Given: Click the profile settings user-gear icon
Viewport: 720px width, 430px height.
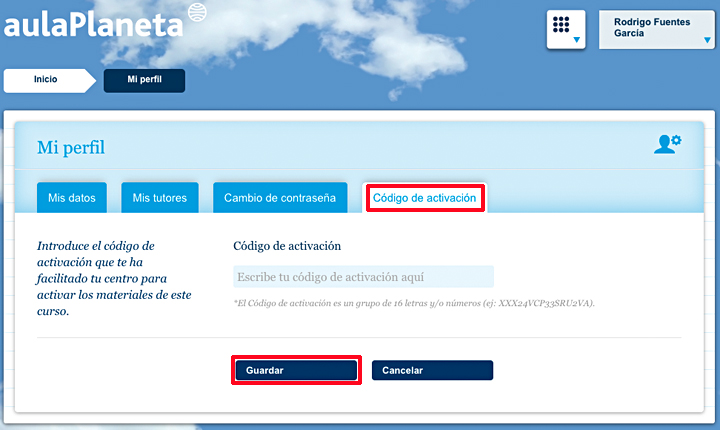Looking at the screenshot, I should [667, 144].
